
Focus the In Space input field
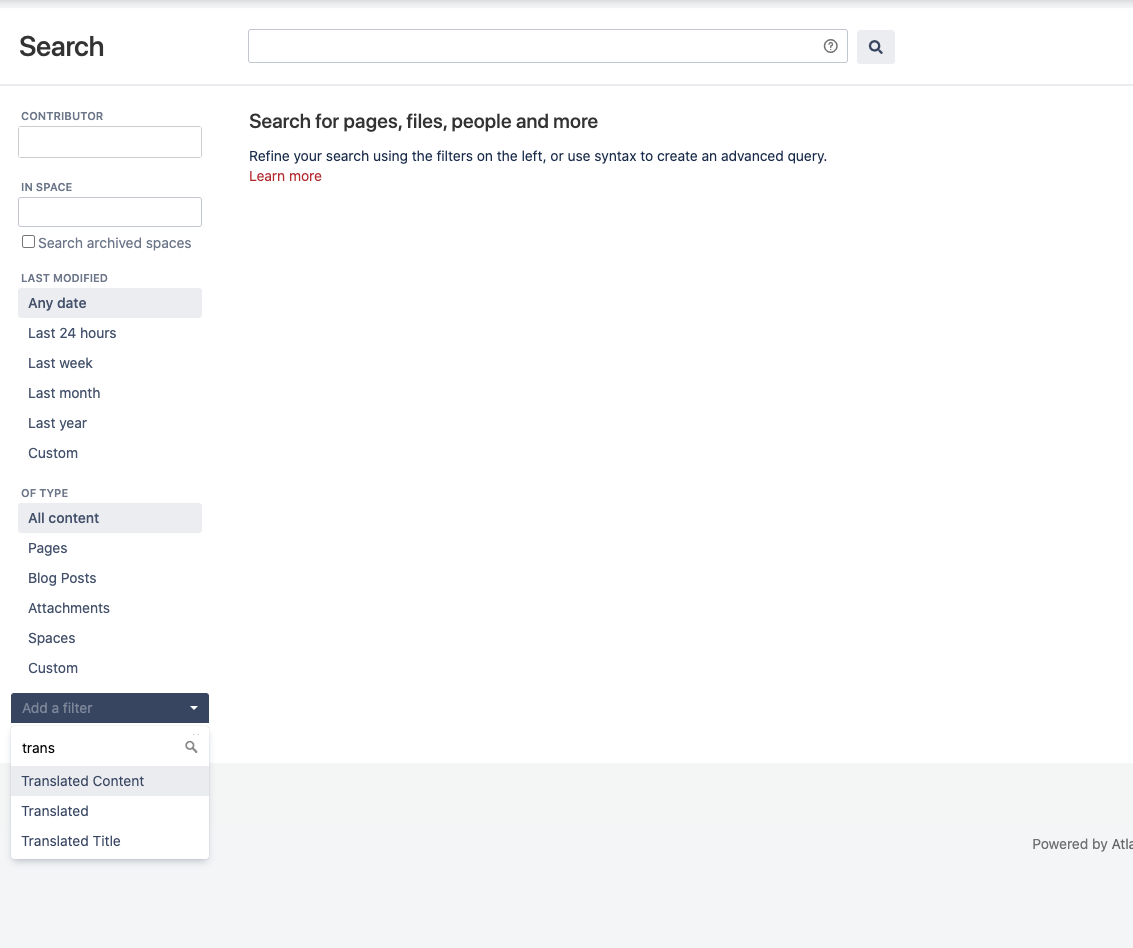[110, 212]
